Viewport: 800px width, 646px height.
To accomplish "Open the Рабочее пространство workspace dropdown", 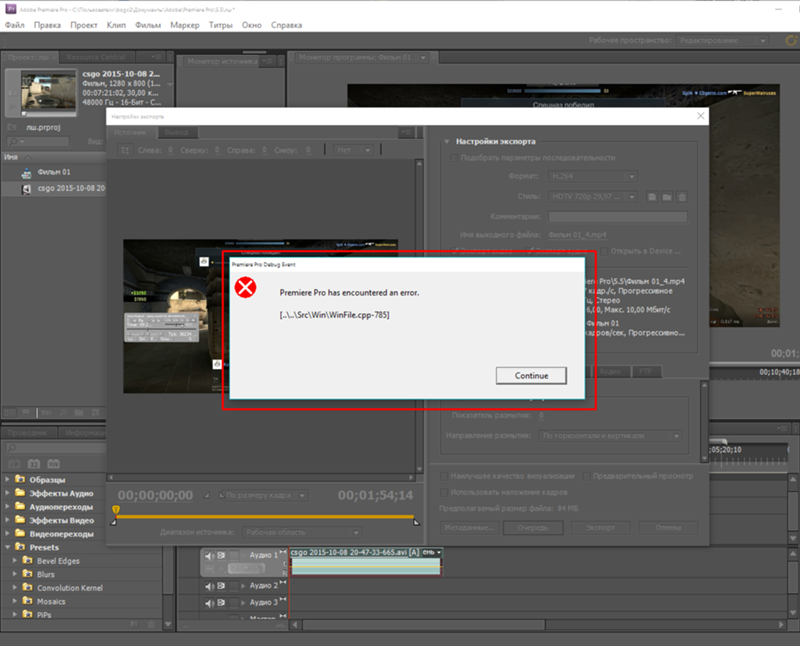I will click(x=722, y=40).
